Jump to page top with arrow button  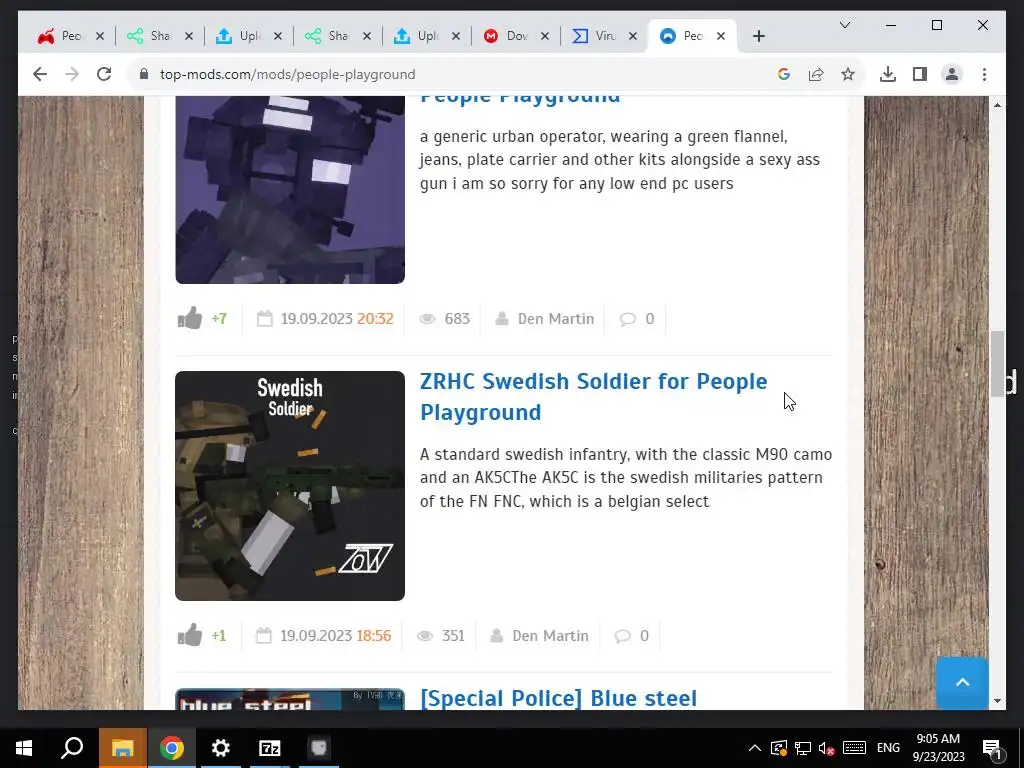(962, 682)
